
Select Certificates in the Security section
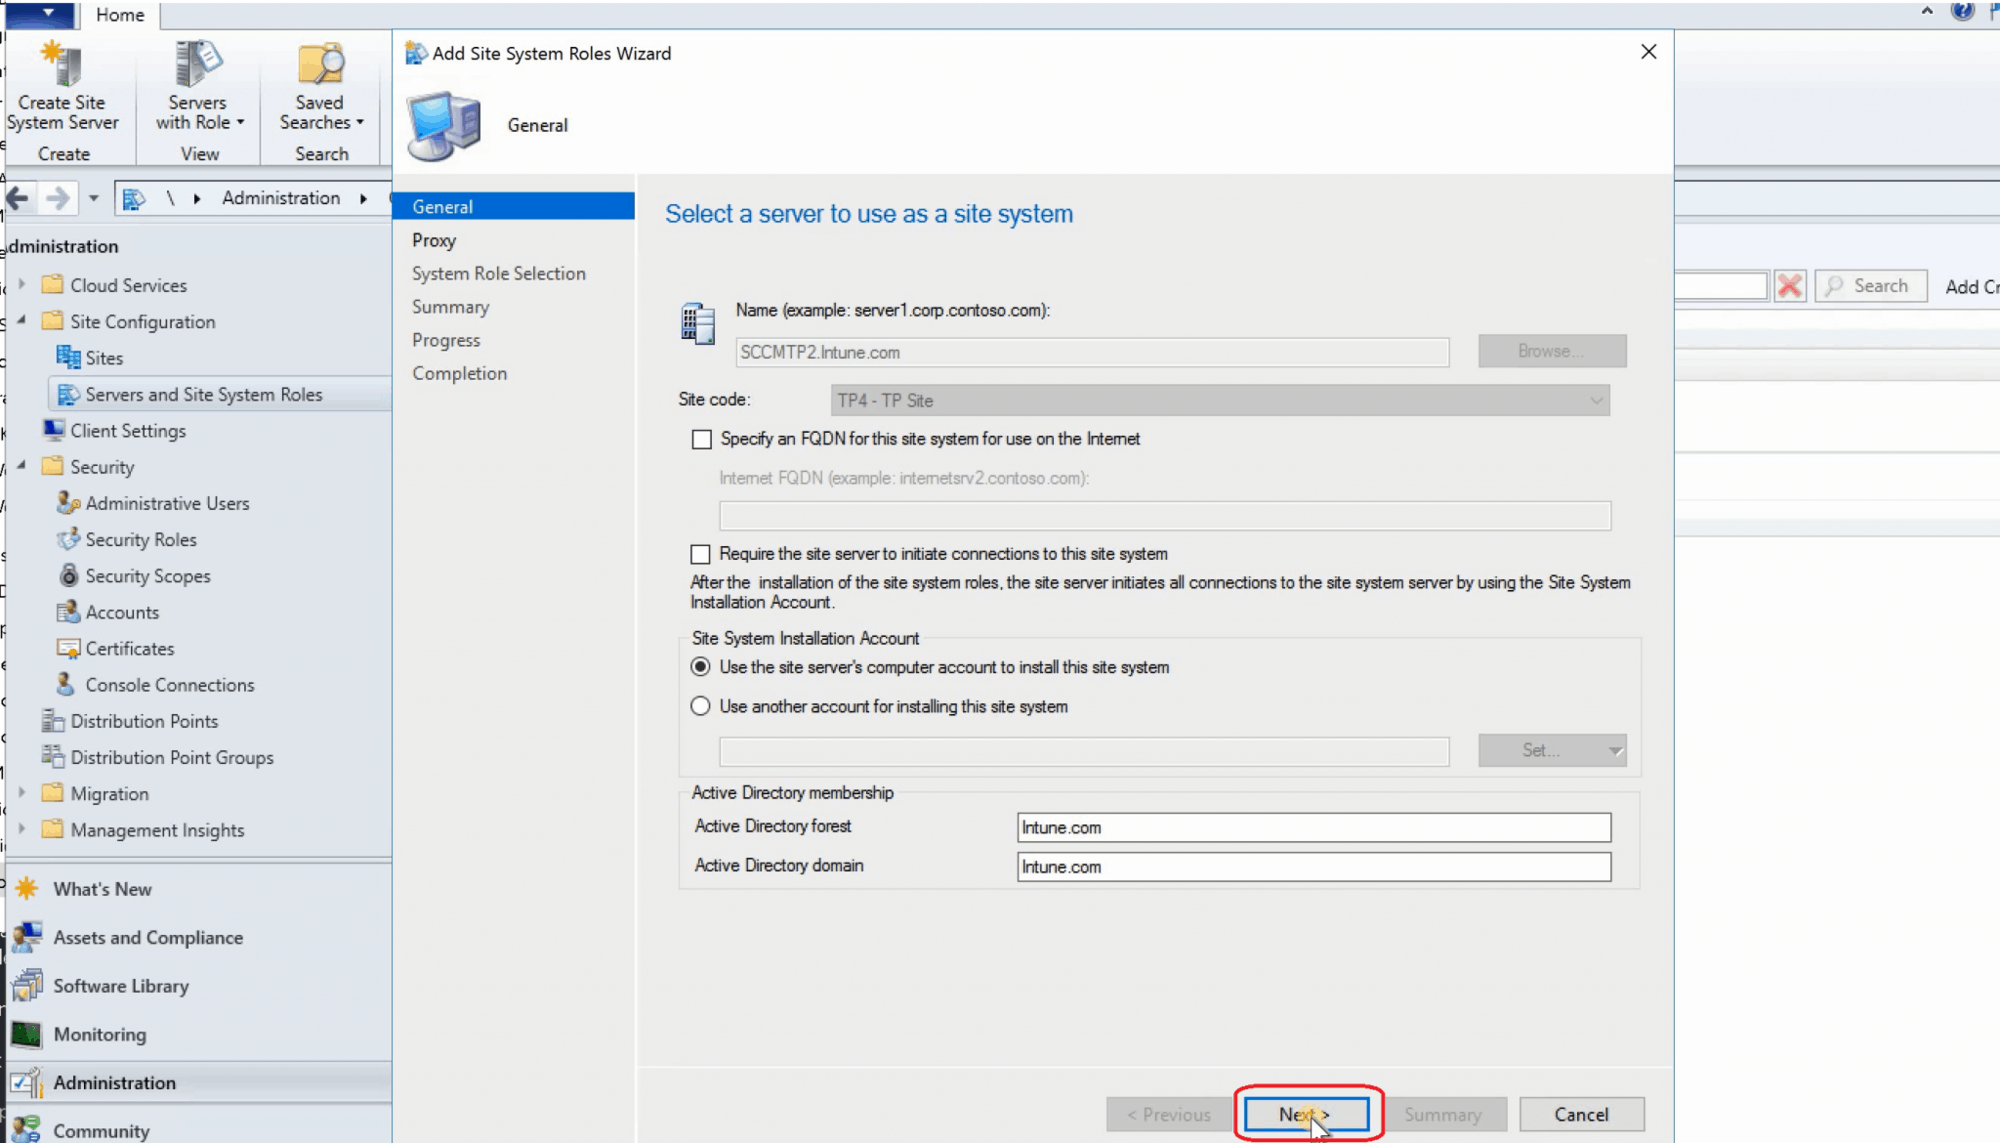128,648
